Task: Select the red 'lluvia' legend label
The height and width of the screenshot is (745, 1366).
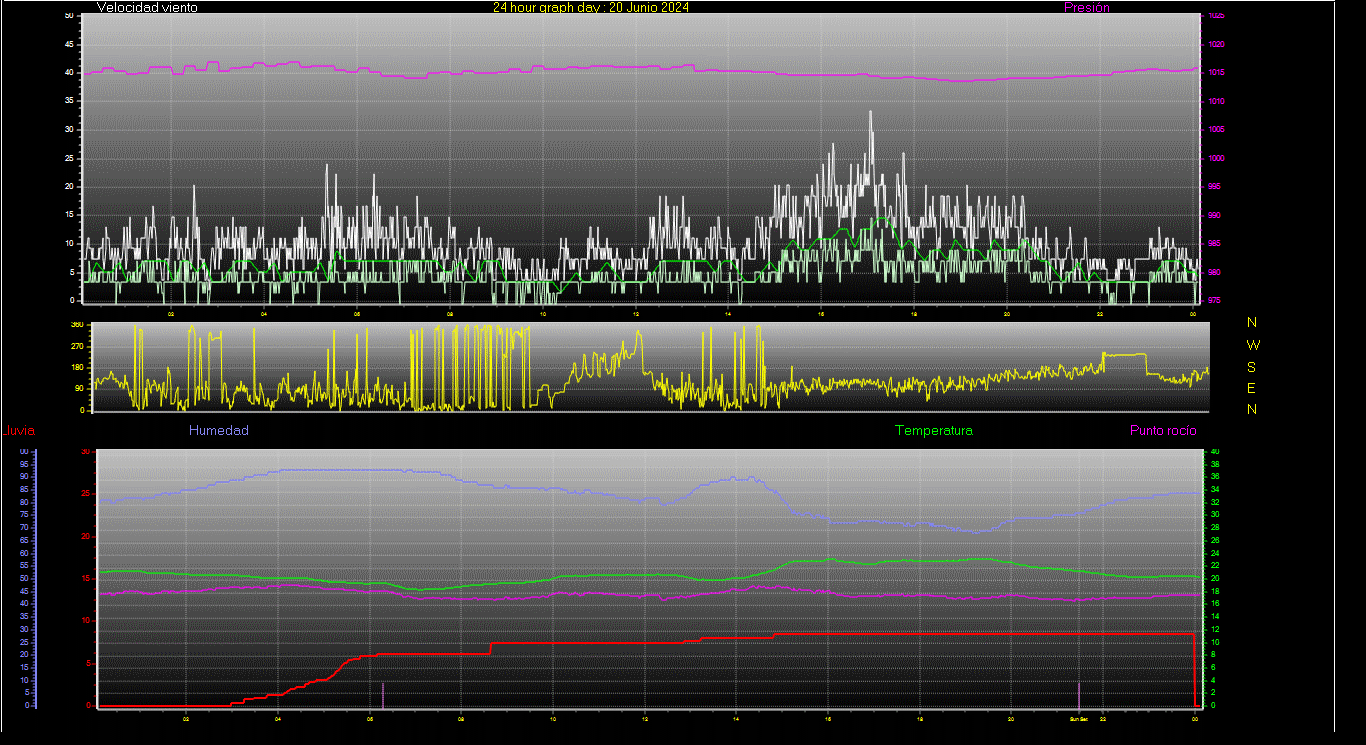Action: [19, 431]
